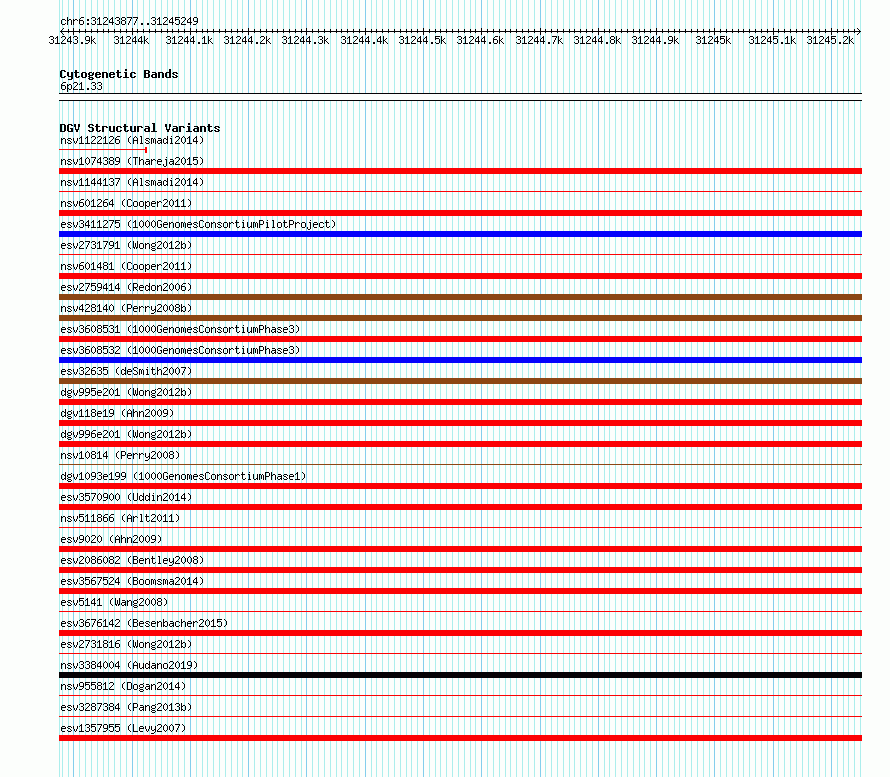Open the esv2731816 (Wong2012b) variant

click(x=126, y=644)
